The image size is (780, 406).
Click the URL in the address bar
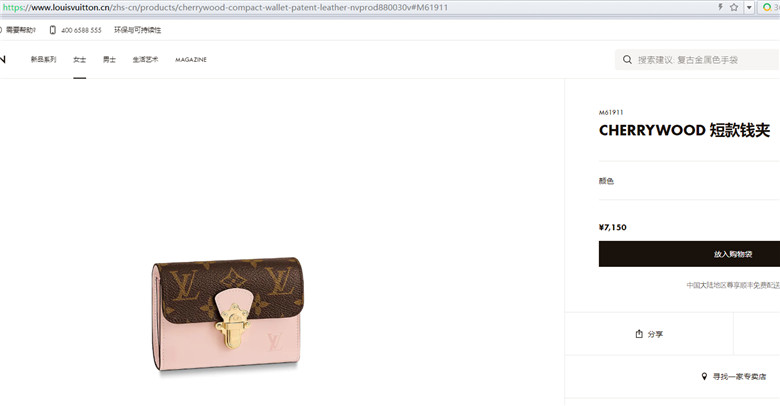[x=225, y=7]
